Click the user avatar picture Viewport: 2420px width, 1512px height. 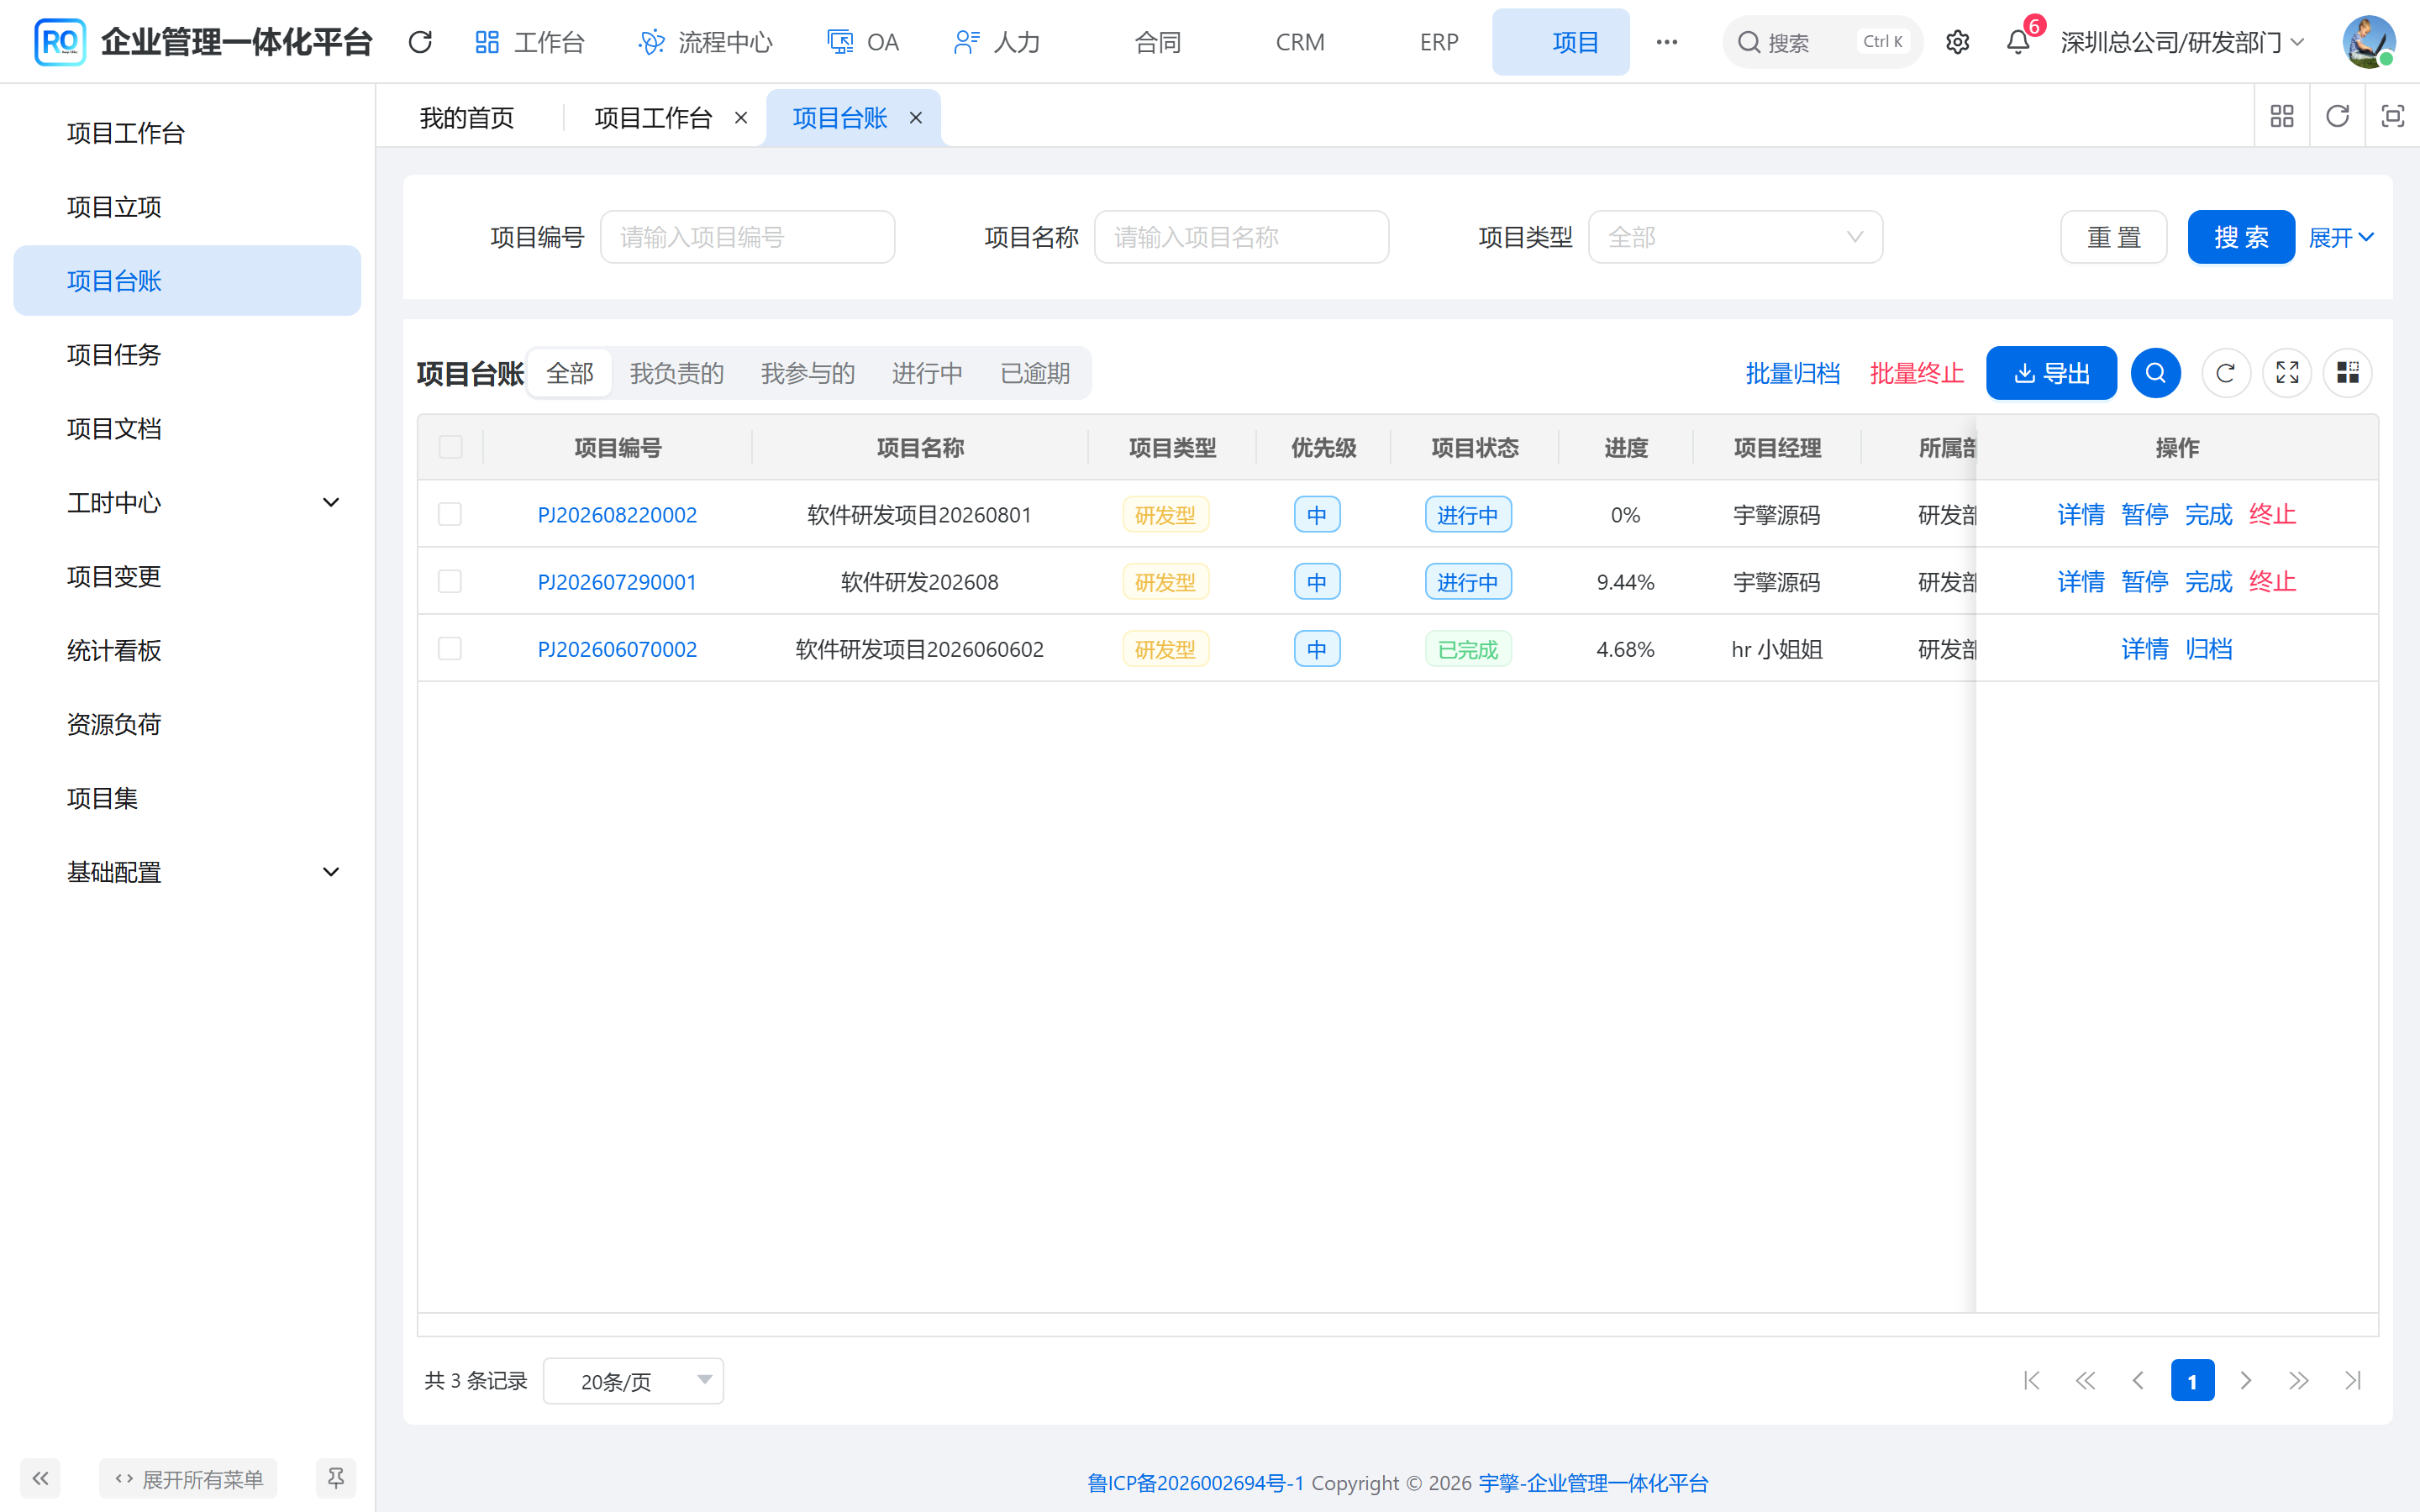pyautogui.click(x=2369, y=42)
